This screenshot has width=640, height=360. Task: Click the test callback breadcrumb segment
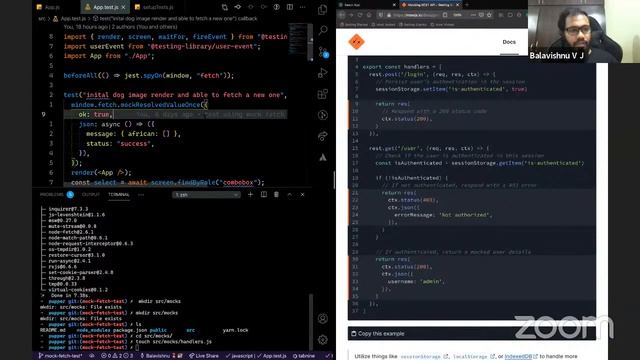tap(175, 18)
